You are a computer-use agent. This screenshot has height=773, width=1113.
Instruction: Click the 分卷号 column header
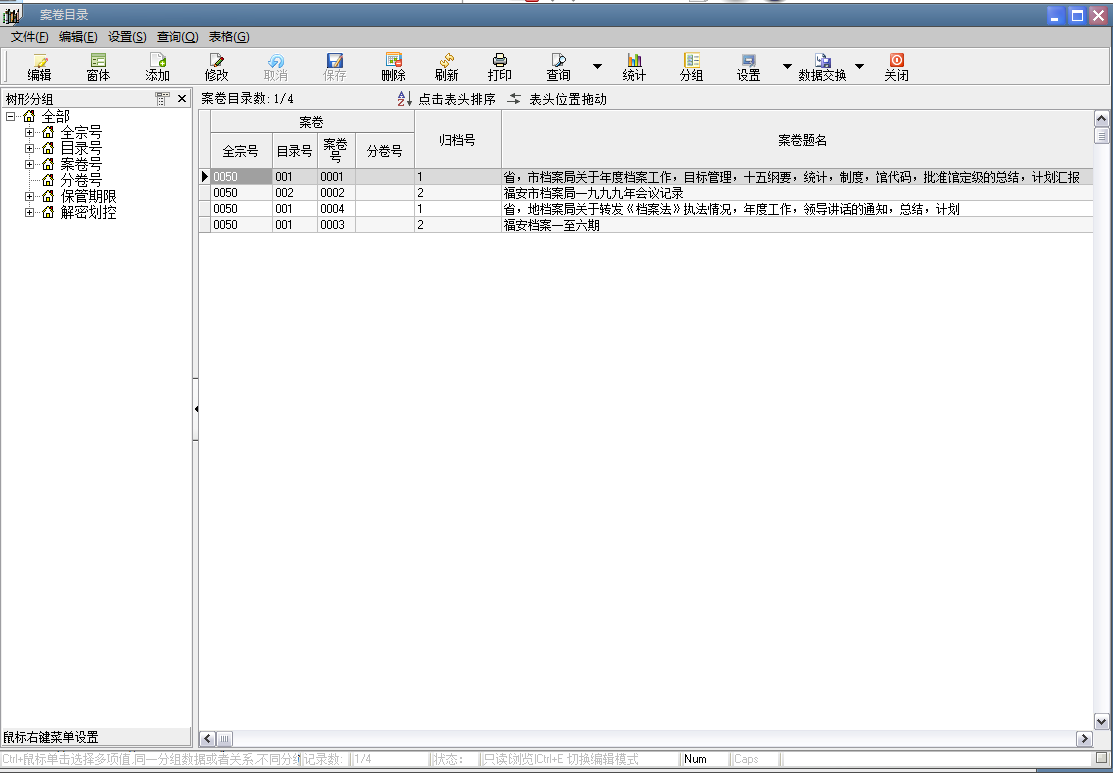(385, 151)
